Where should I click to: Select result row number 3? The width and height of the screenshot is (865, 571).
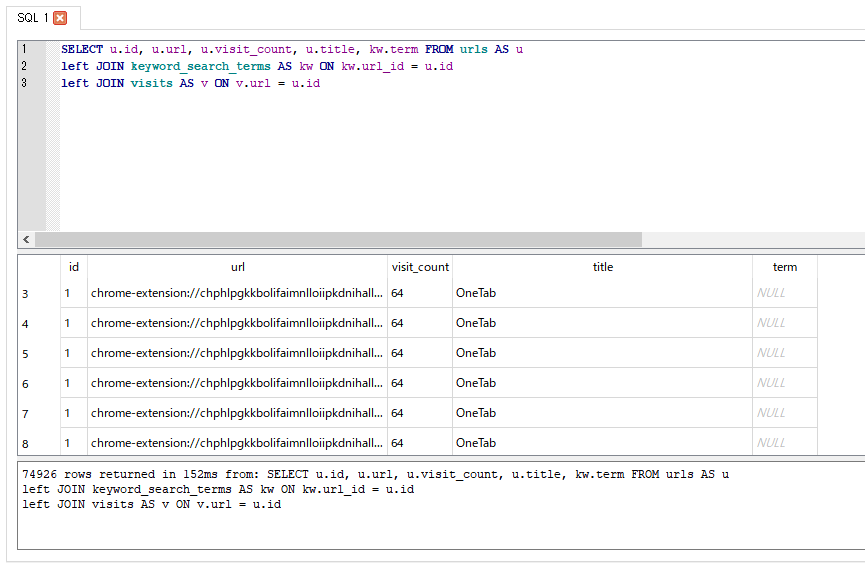[x=26, y=294]
